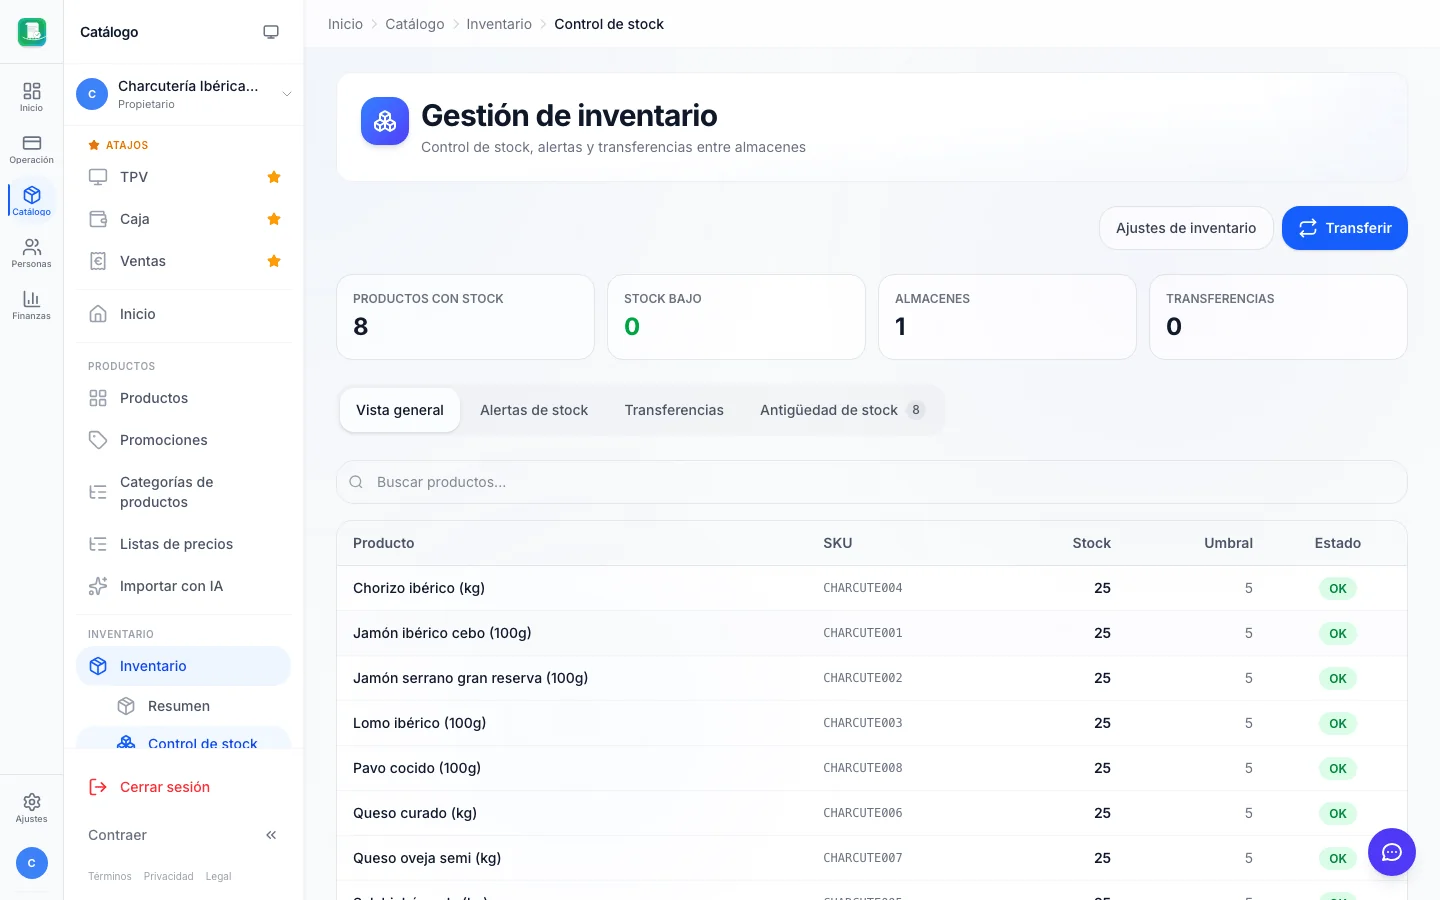1440x900 pixels.
Task: Select Inventario in the sidebar
Action: tap(183, 666)
